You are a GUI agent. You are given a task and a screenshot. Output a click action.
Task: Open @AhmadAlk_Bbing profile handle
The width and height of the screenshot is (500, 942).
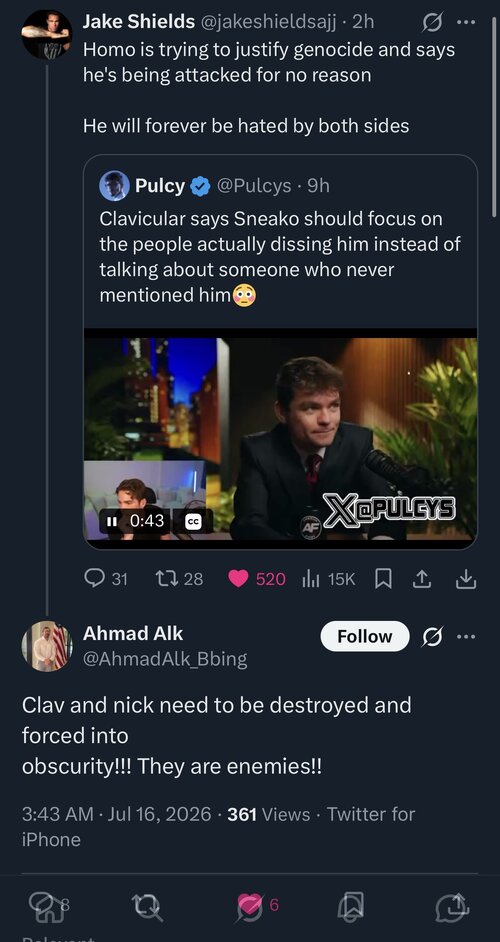coord(165,659)
